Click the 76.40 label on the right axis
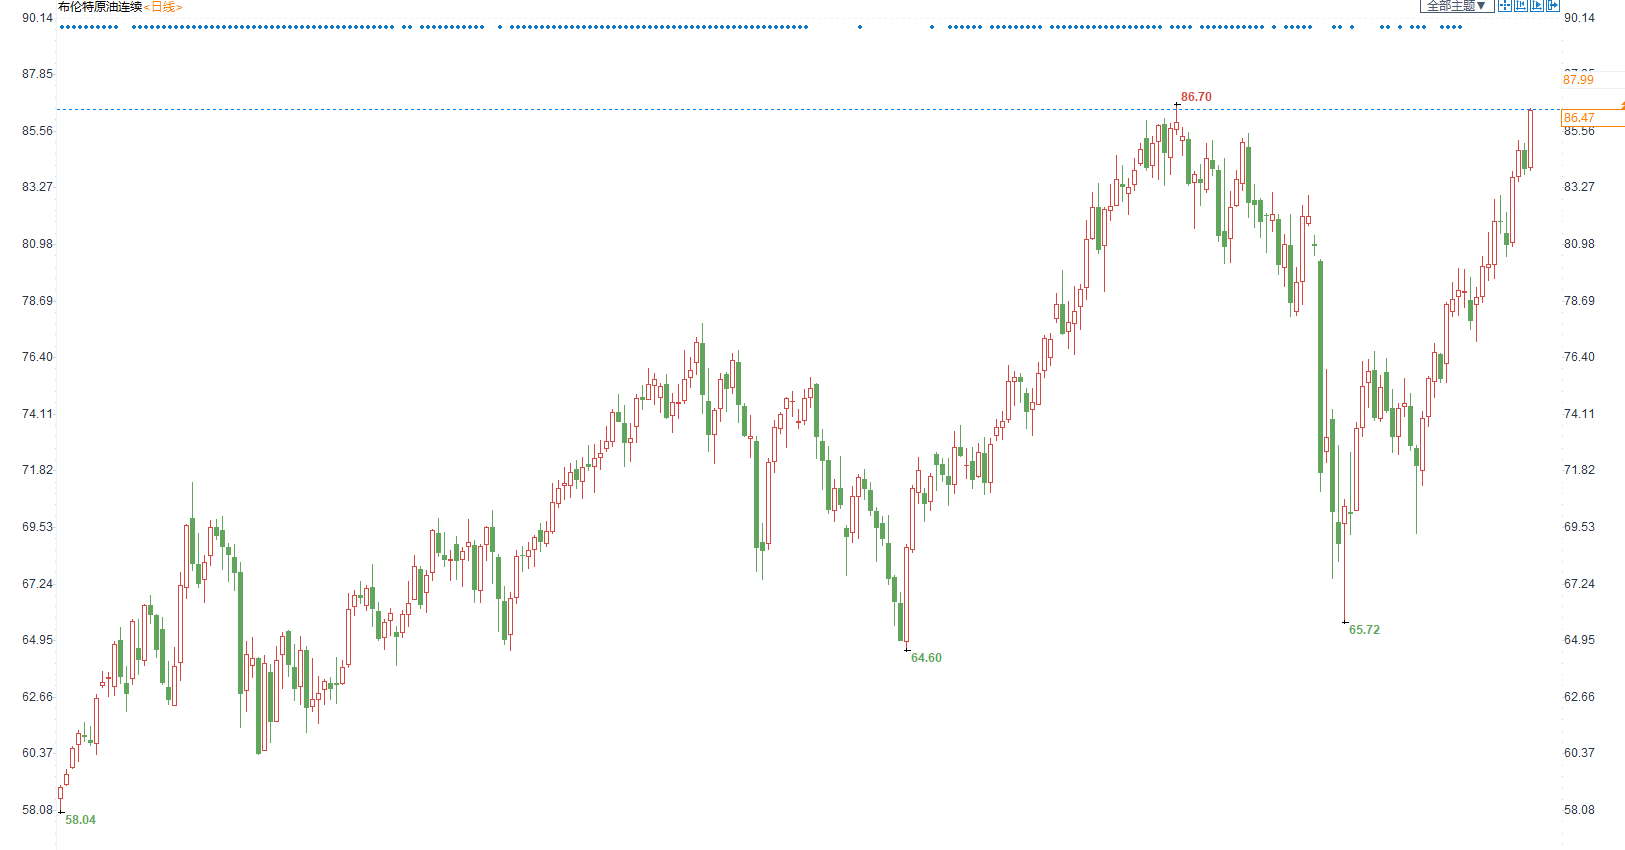Viewport: 1625px width, 850px height. pos(1579,357)
